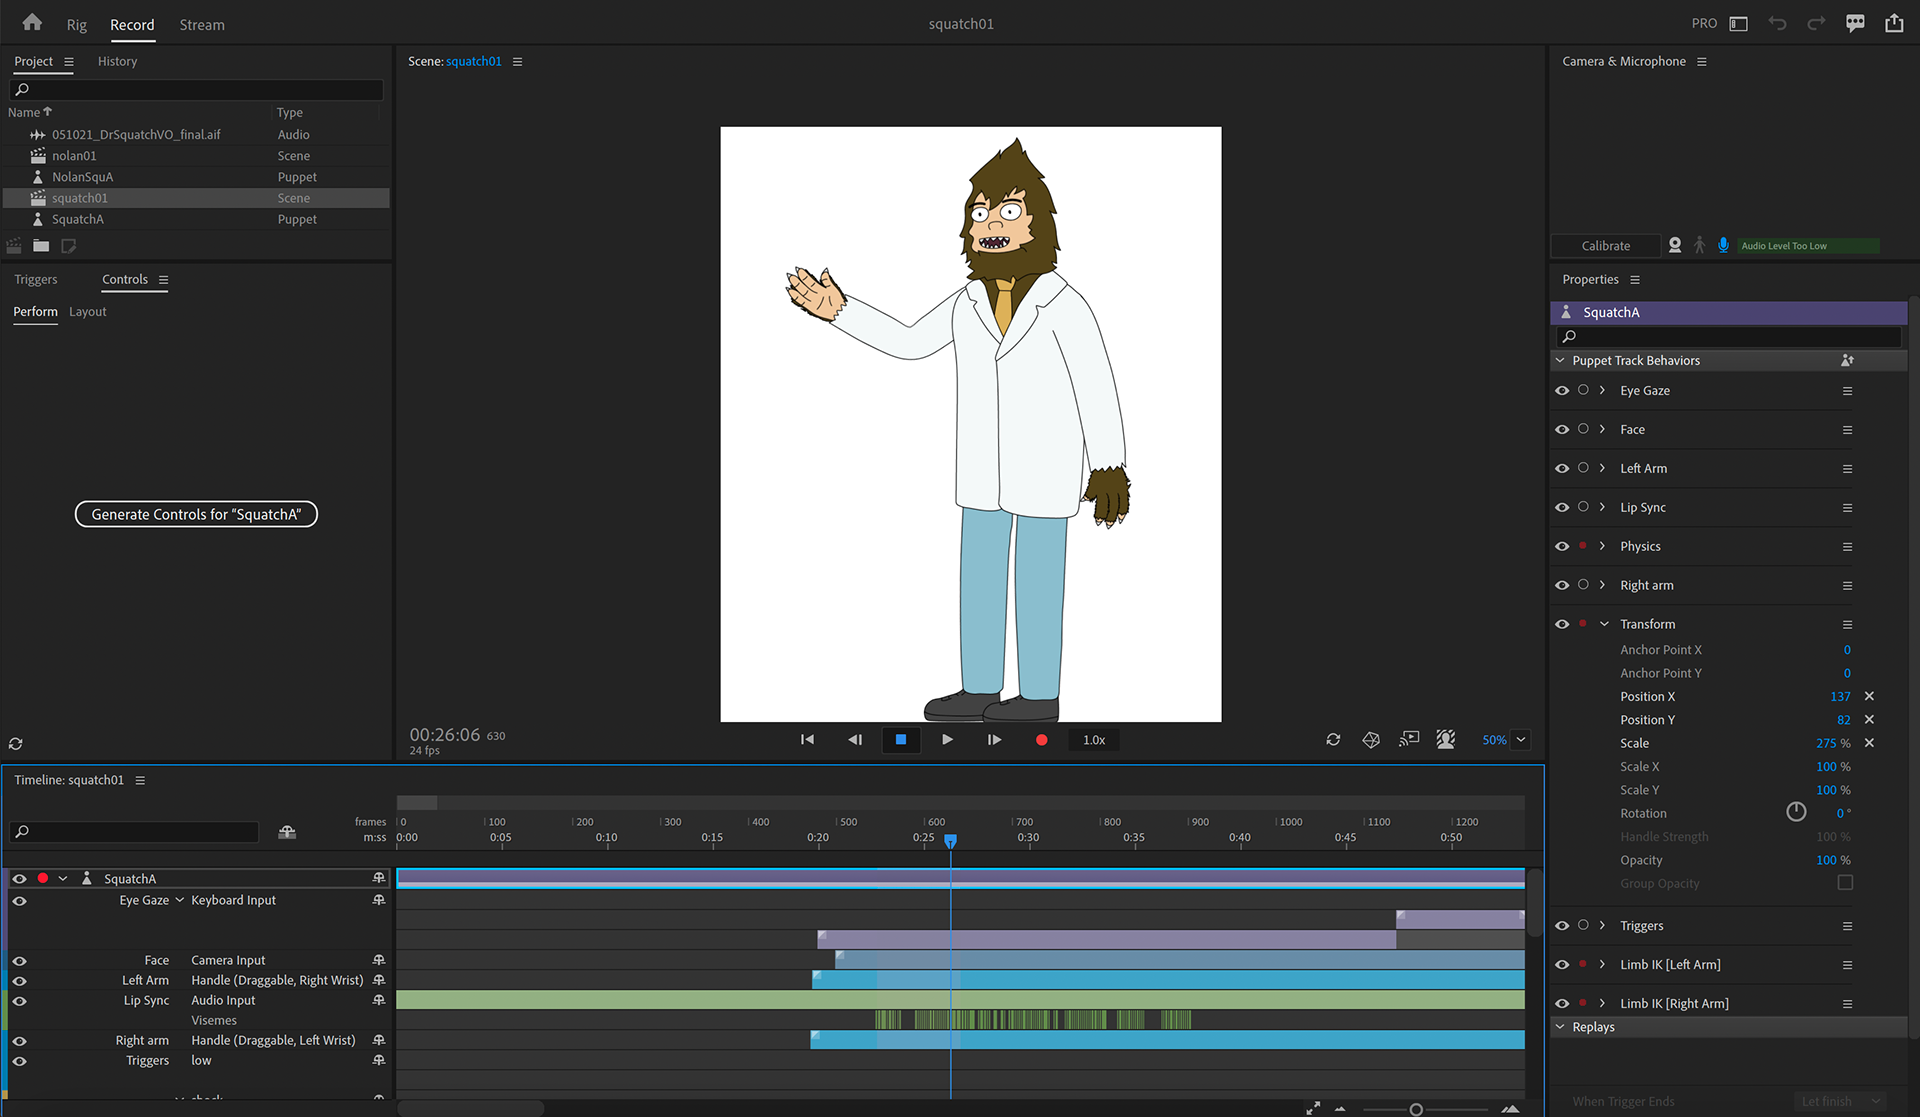Toggle visibility of the Triggers timeline row
The width and height of the screenshot is (1920, 1117).
click(19, 1061)
